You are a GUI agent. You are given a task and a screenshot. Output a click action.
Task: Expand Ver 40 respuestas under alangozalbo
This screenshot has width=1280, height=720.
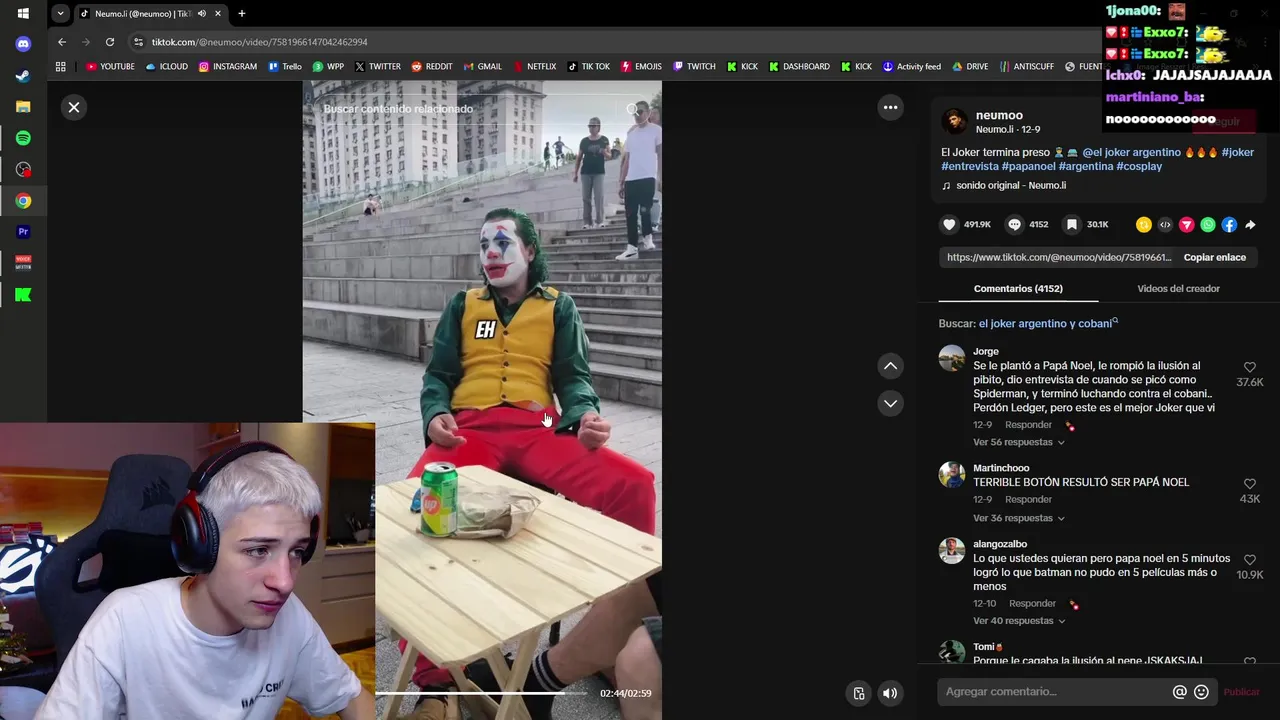(1018, 621)
